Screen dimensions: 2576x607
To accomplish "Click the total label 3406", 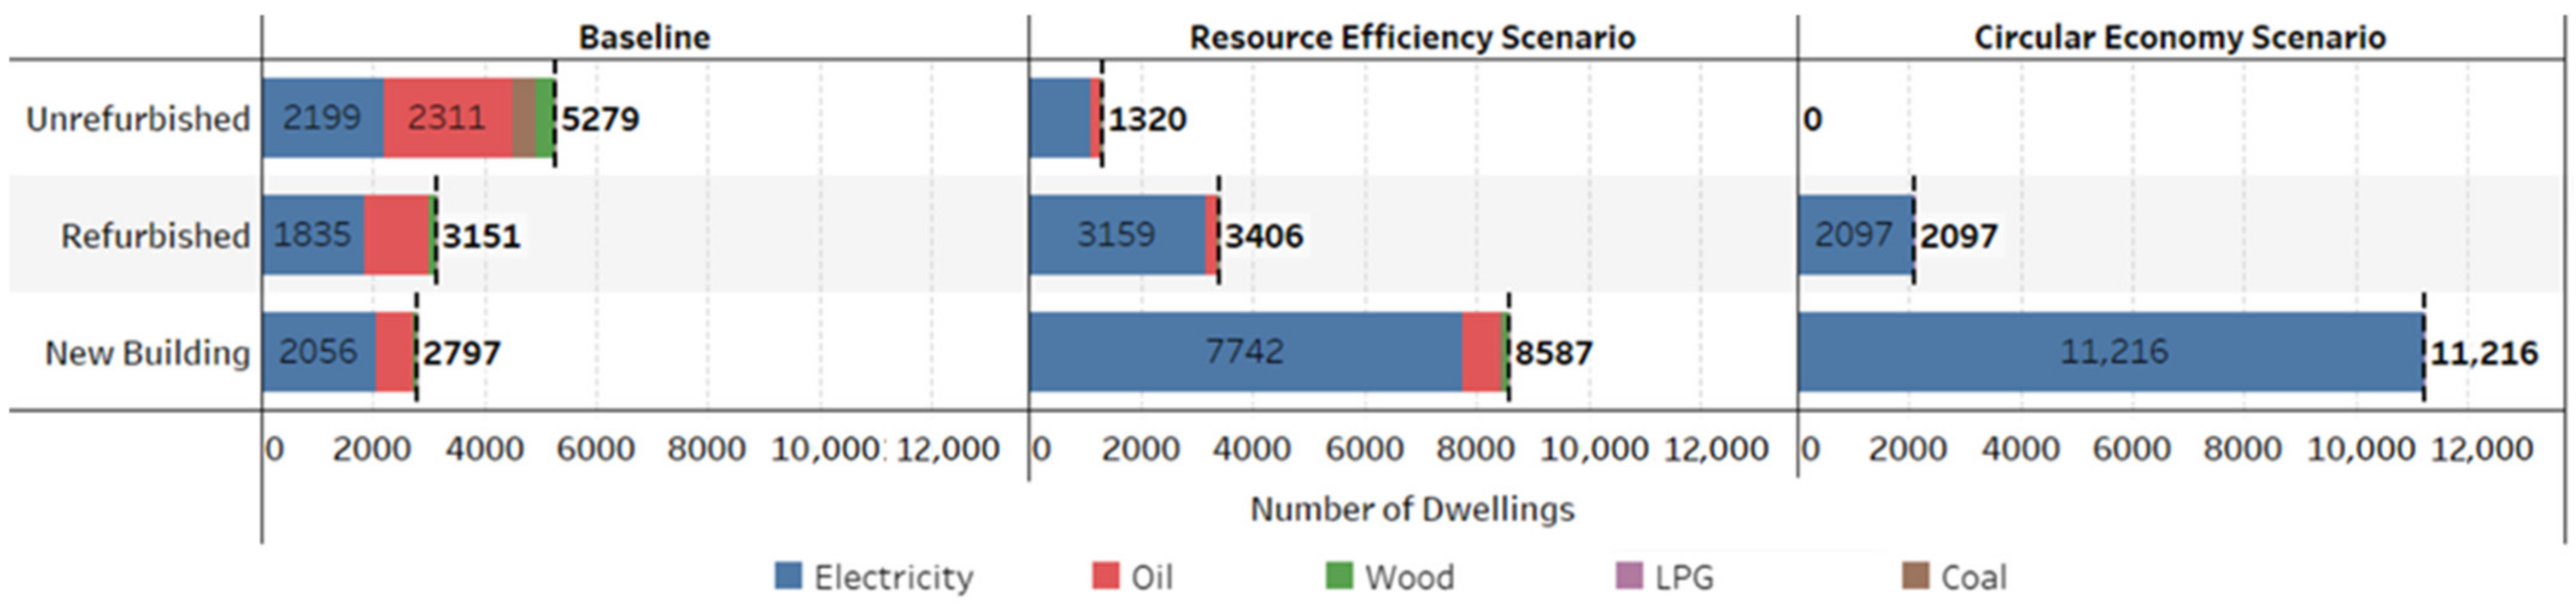I will tap(1264, 236).
